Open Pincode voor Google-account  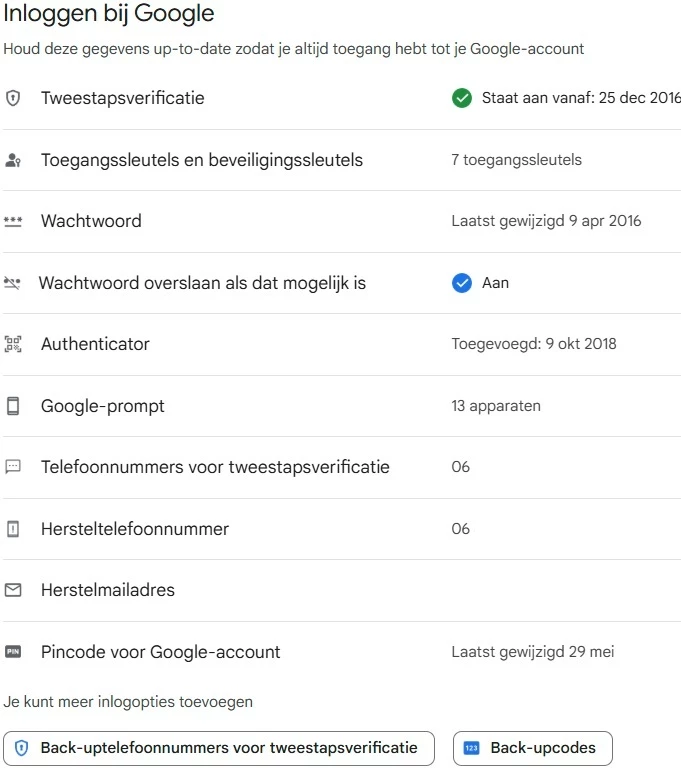click(160, 652)
